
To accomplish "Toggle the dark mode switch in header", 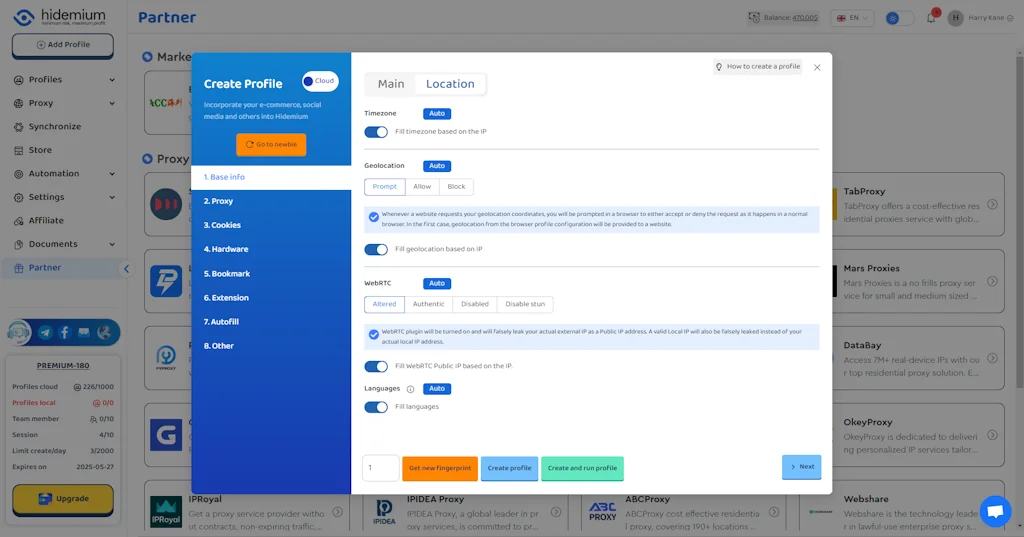I will point(899,18).
